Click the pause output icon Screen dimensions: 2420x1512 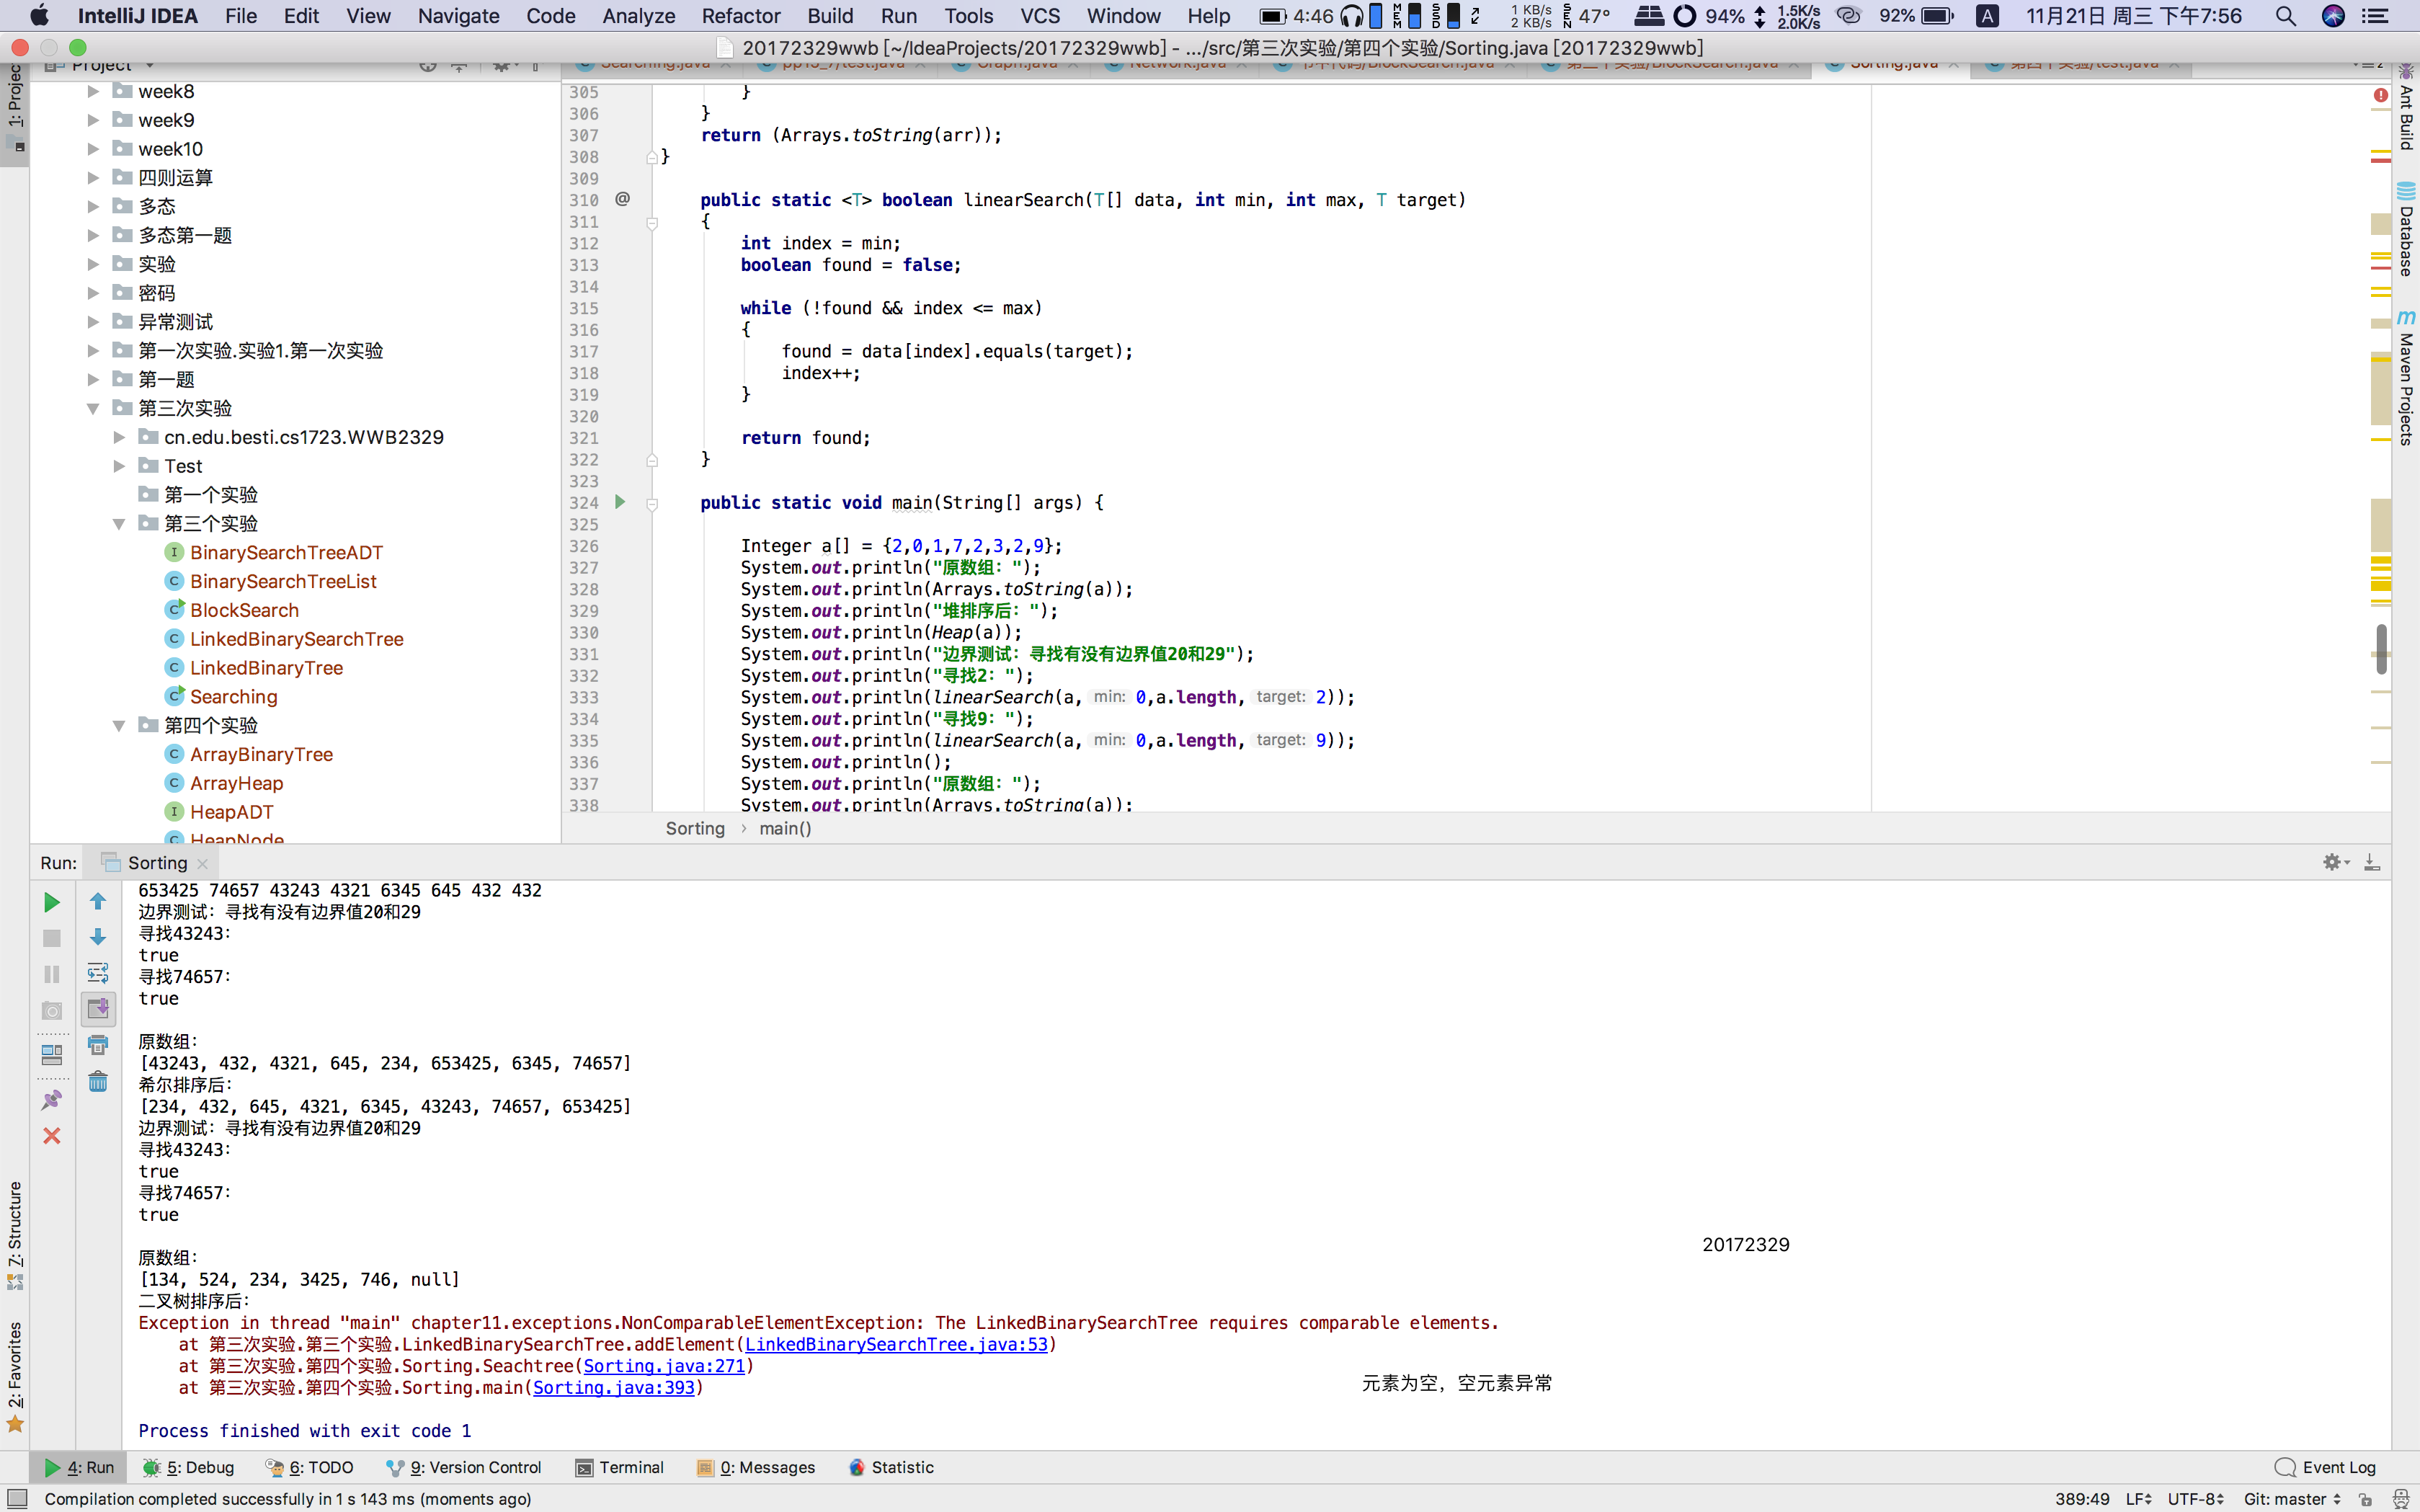51,974
